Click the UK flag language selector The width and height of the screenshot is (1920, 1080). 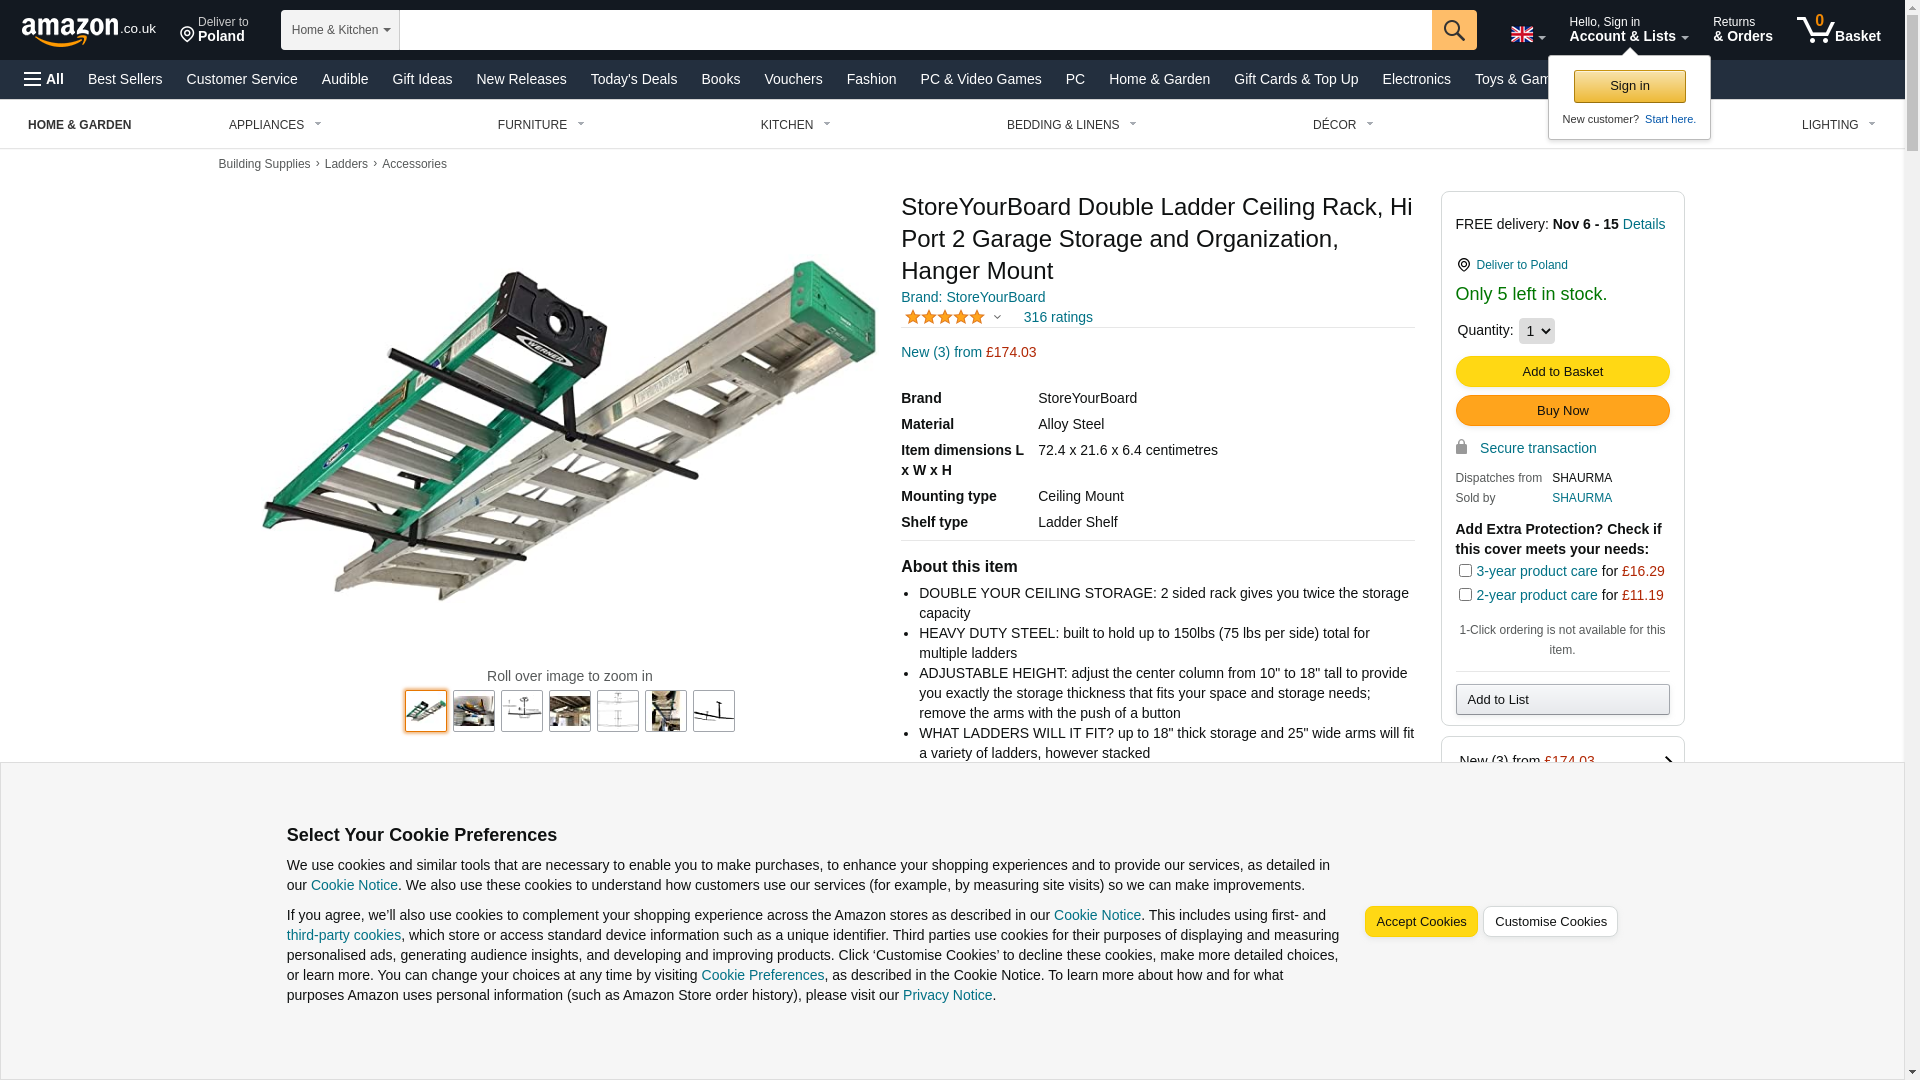tap(1526, 34)
